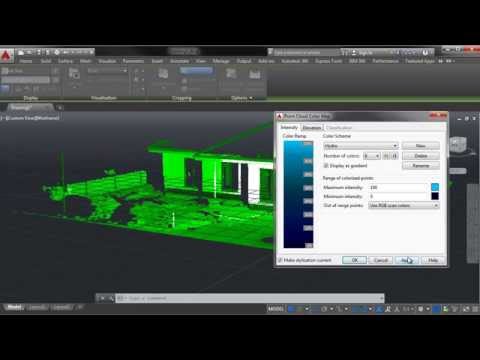This screenshot has height=360, width=480.
Task: Click the blue color ramp gradient bar
Action: 298,194
